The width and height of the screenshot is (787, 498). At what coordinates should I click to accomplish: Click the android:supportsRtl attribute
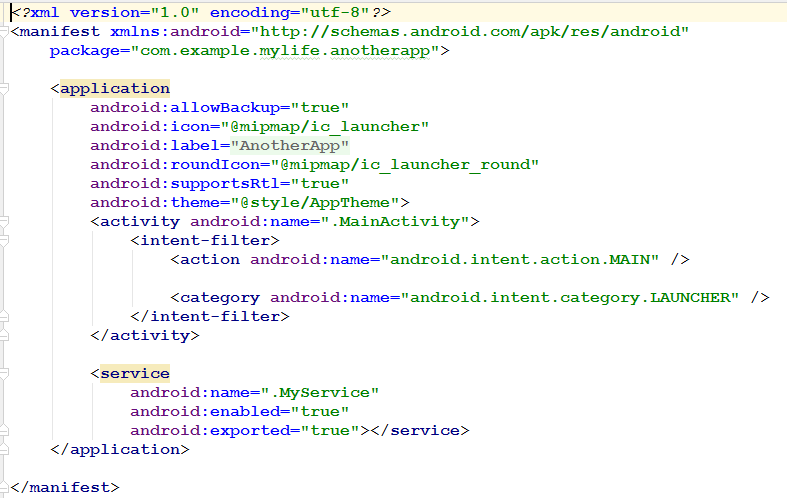(219, 184)
